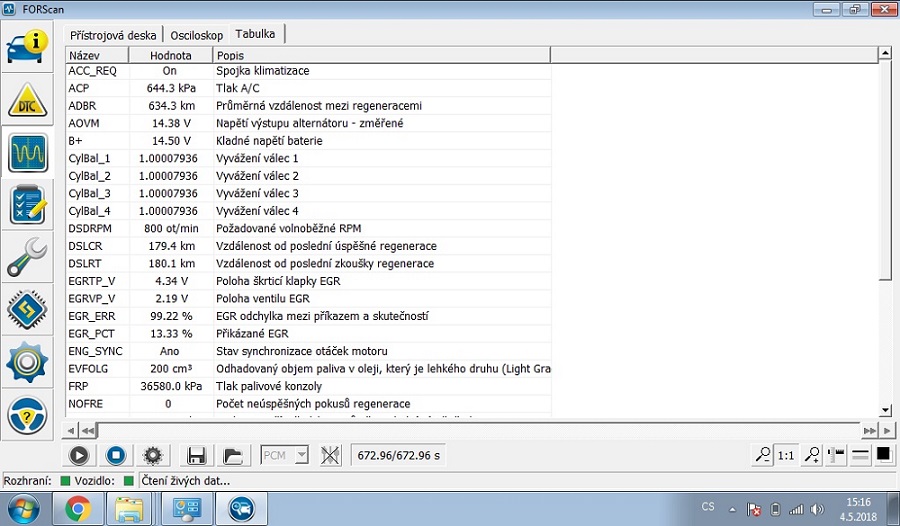The height and width of the screenshot is (526, 900).
Task: Open the help steering wheel section
Action: [29, 414]
